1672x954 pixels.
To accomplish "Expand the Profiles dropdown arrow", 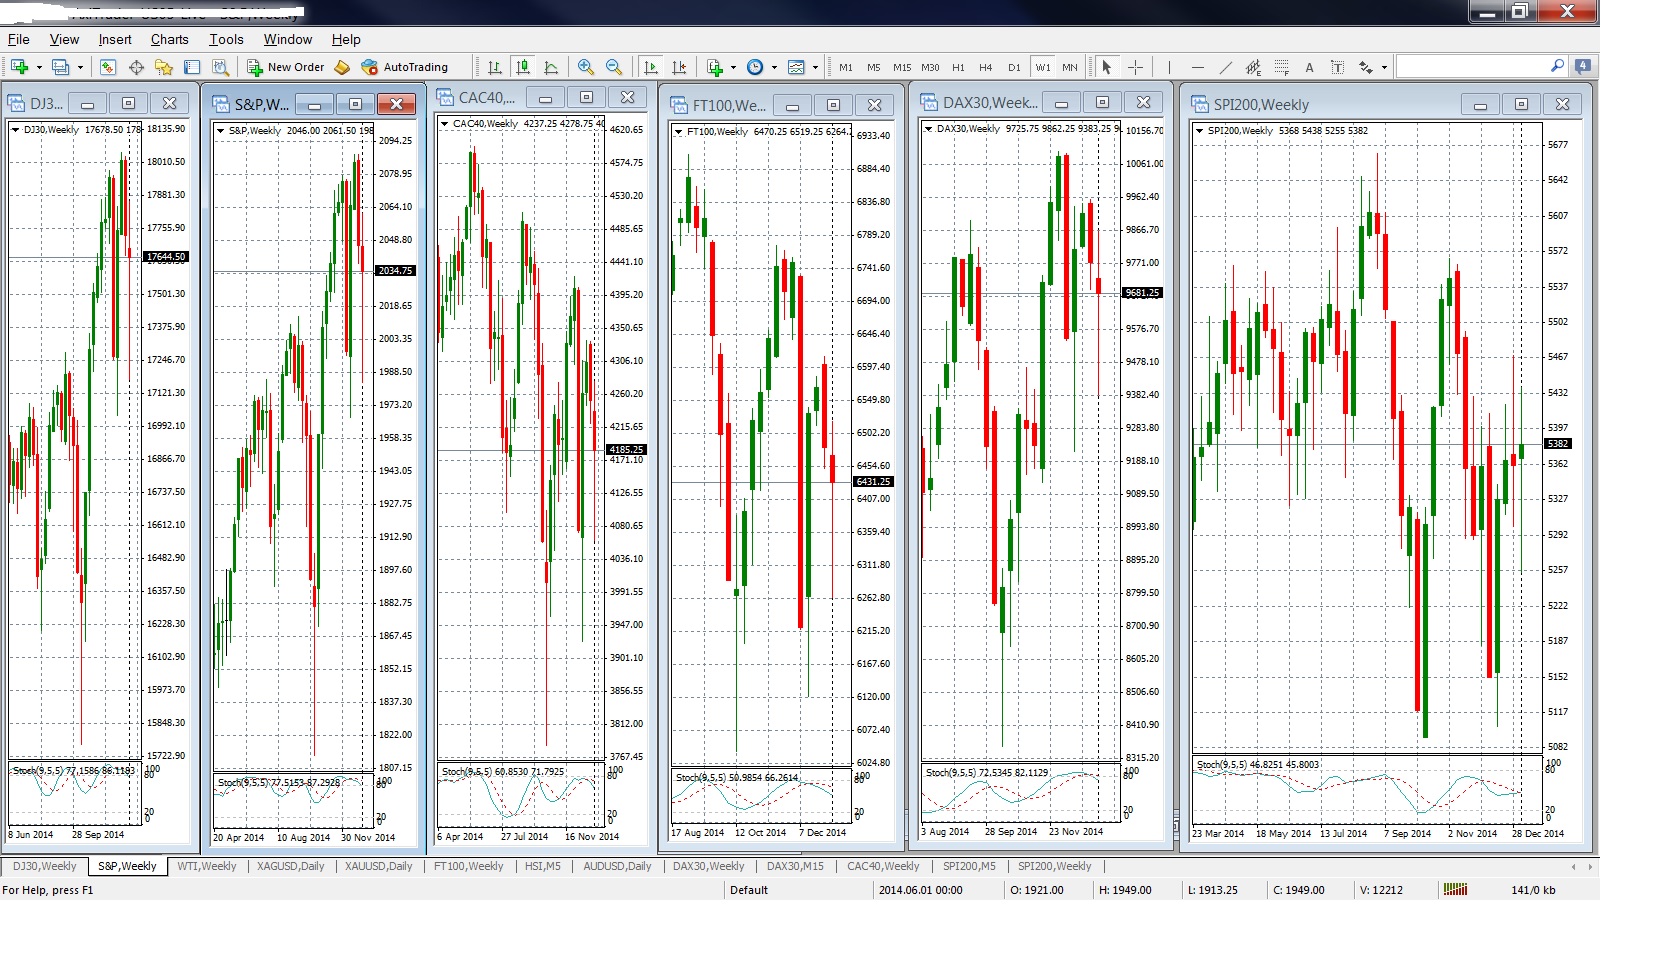I will [x=80, y=68].
